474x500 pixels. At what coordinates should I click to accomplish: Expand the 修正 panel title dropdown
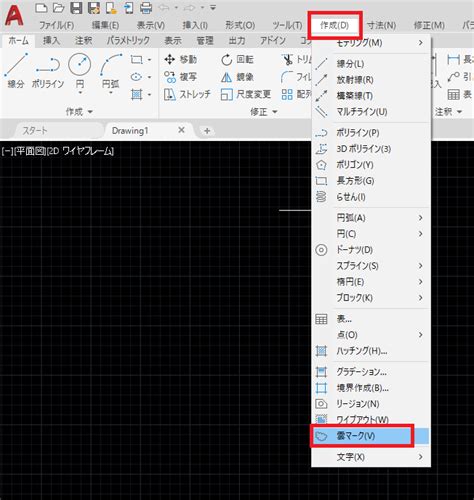tap(264, 112)
